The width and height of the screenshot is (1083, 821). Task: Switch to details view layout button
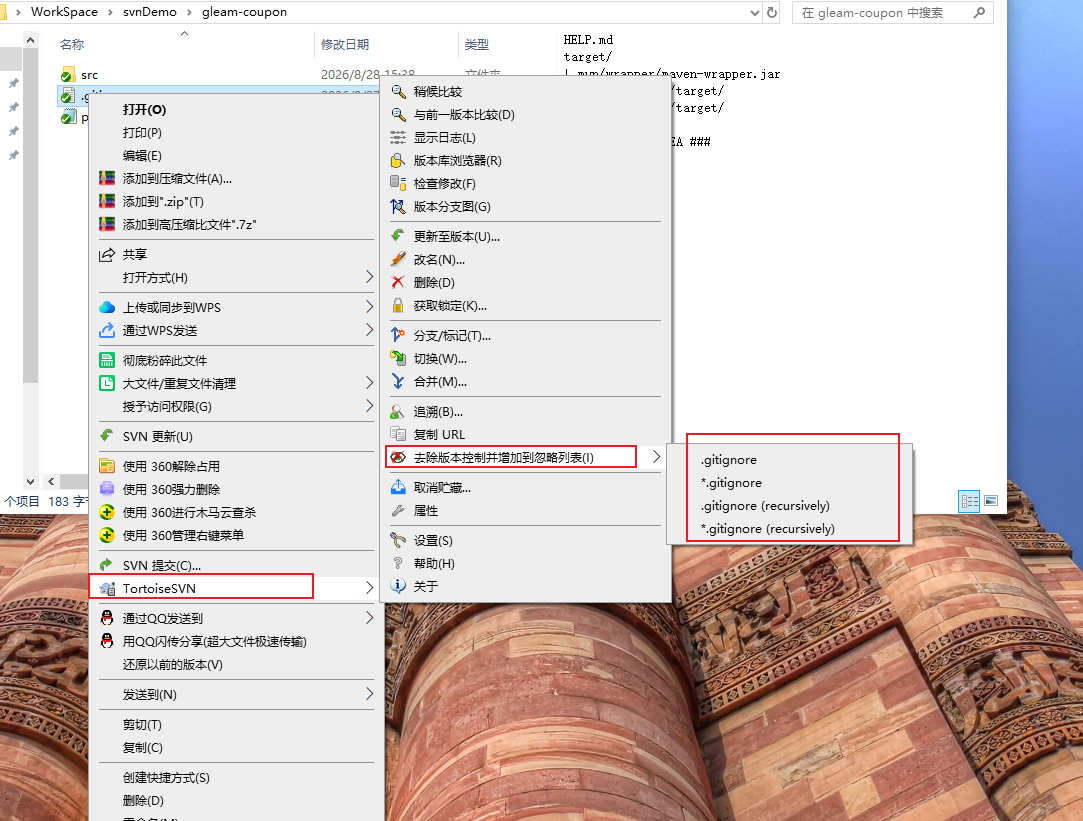pos(969,501)
